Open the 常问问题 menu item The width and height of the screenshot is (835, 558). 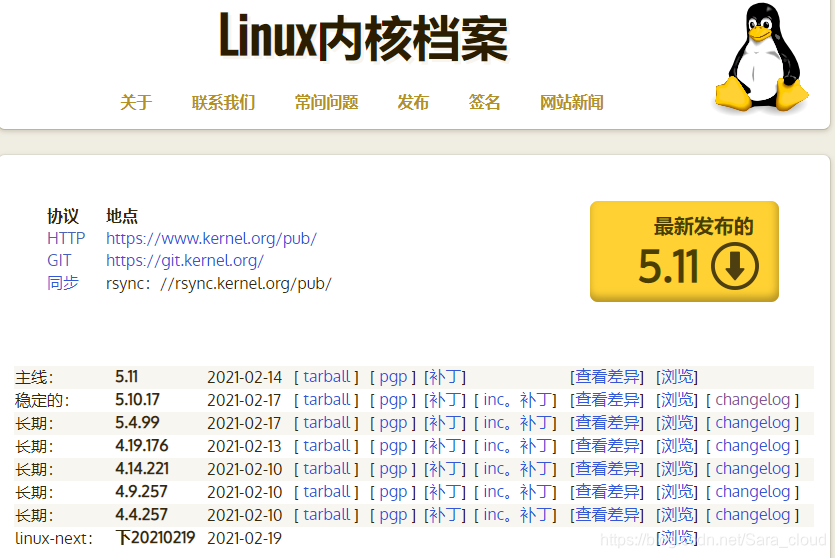click(326, 102)
